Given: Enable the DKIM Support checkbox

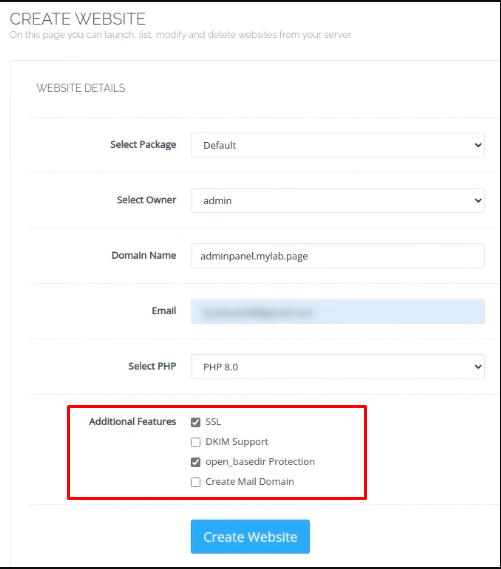Looking at the screenshot, I should coord(196,442).
